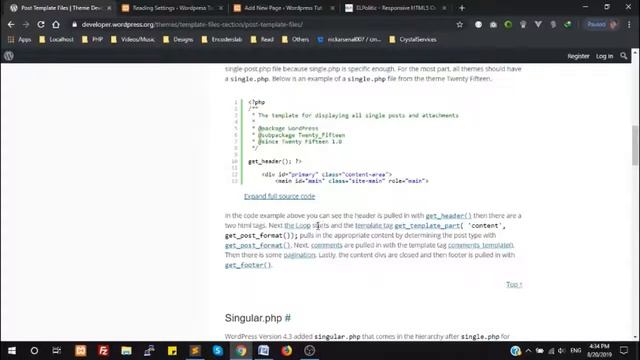Reload the page with the refresh icon
Screen dimensions: 640x360
click(41, 24)
